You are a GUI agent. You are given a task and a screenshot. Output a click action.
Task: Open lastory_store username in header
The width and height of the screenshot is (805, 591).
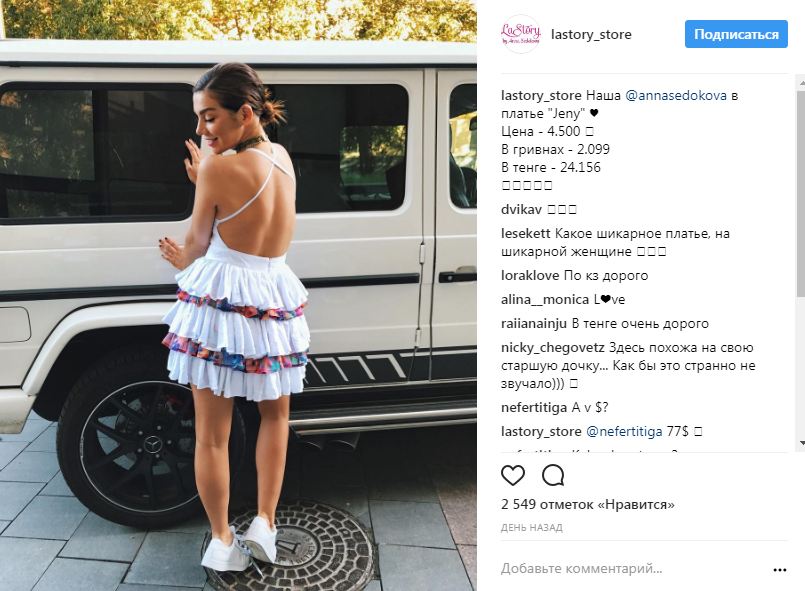click(x=591, y=34)
